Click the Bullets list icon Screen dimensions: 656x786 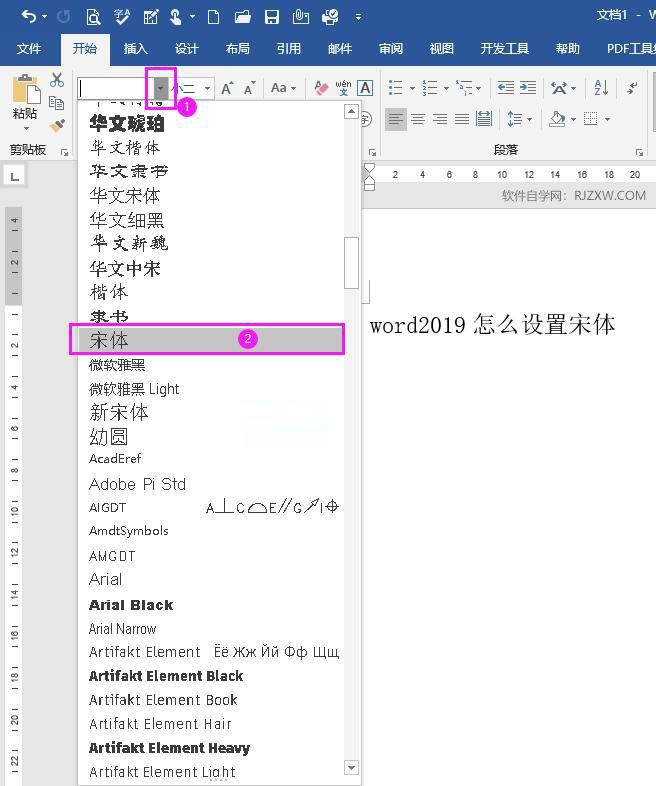(x=396, y=88)
